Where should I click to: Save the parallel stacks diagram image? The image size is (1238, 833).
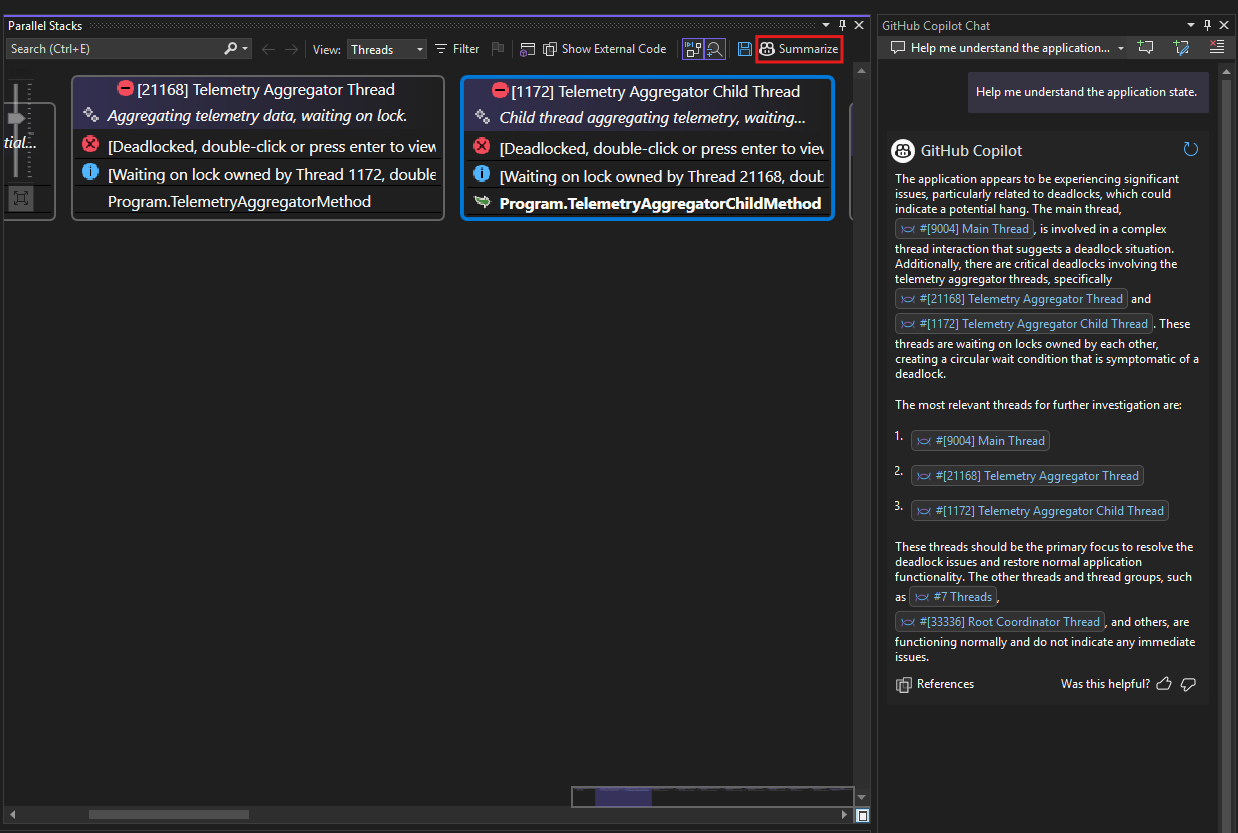pyautogui.click(x=744, y=49)
